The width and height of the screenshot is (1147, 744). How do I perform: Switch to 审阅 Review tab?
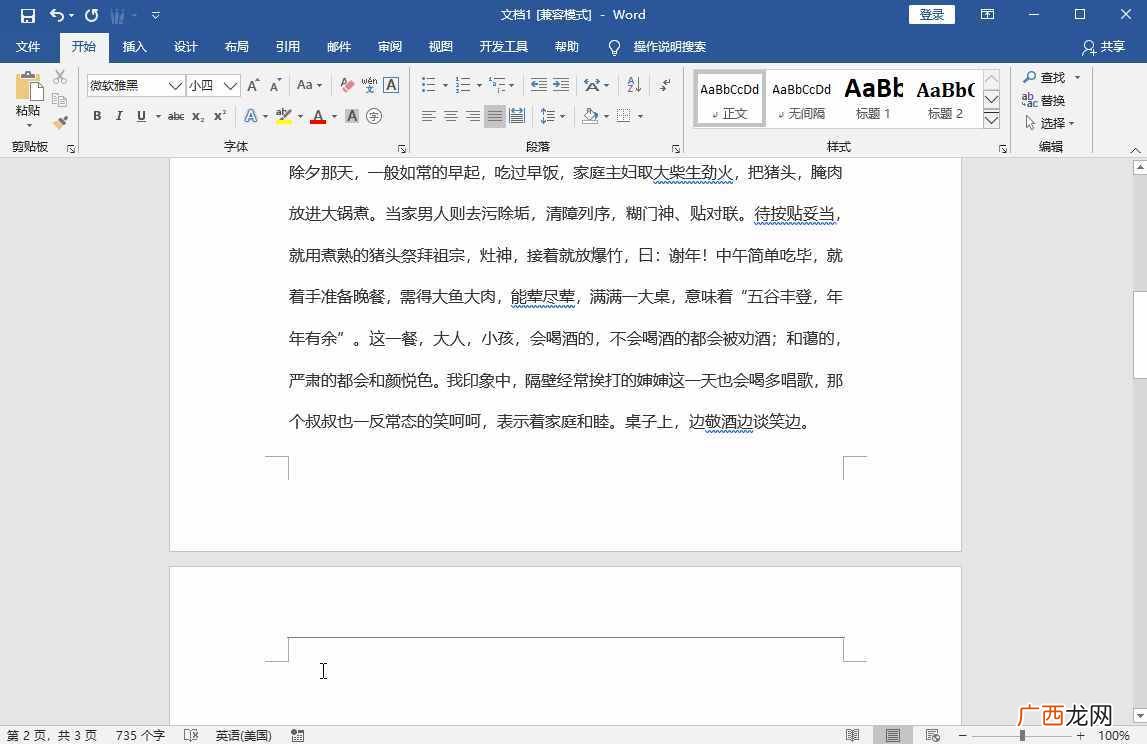pos(390,47)
